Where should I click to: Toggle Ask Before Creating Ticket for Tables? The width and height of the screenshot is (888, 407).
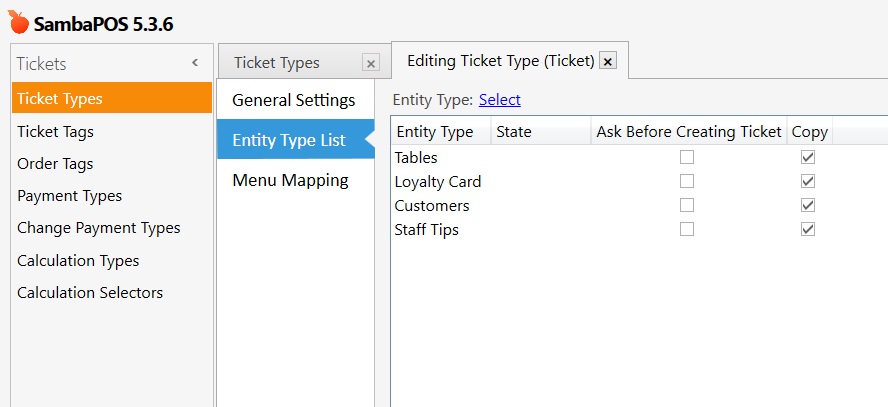click(687, 157)
